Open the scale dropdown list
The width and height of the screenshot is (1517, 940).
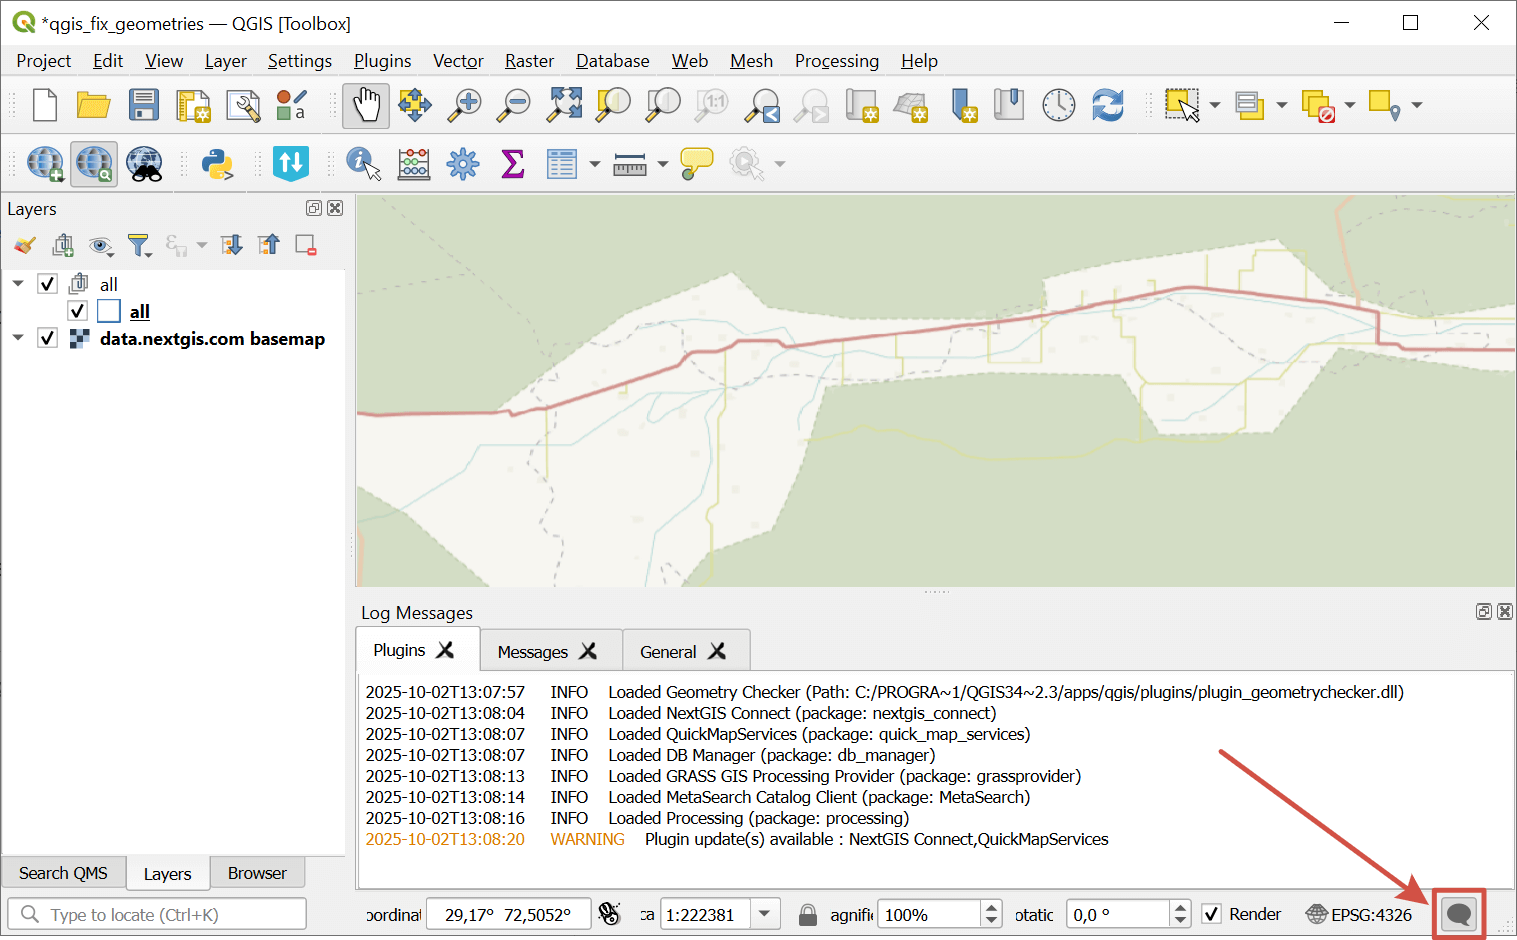(765, 914)
